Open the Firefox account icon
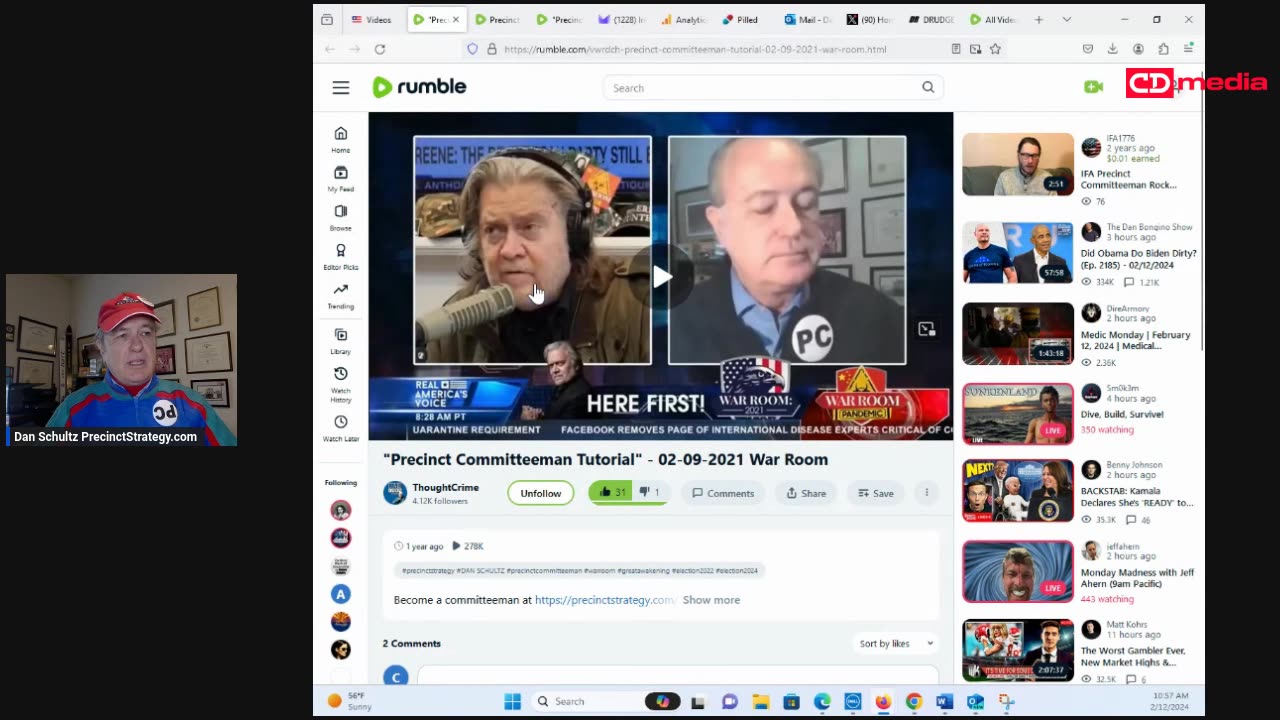 coord(1138,49)
